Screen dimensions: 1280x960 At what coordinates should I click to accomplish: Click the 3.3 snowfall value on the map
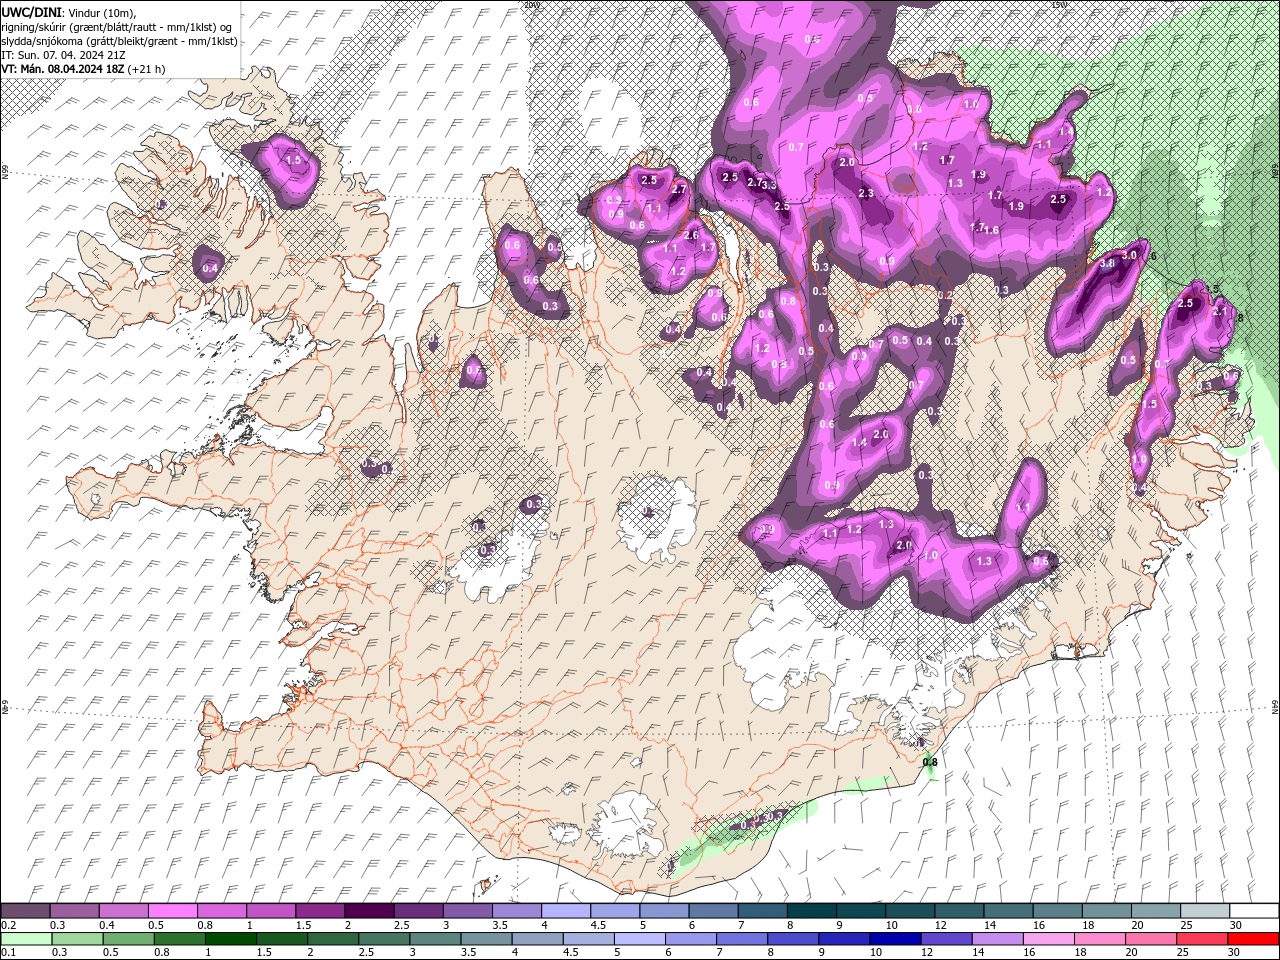(769, 185)
